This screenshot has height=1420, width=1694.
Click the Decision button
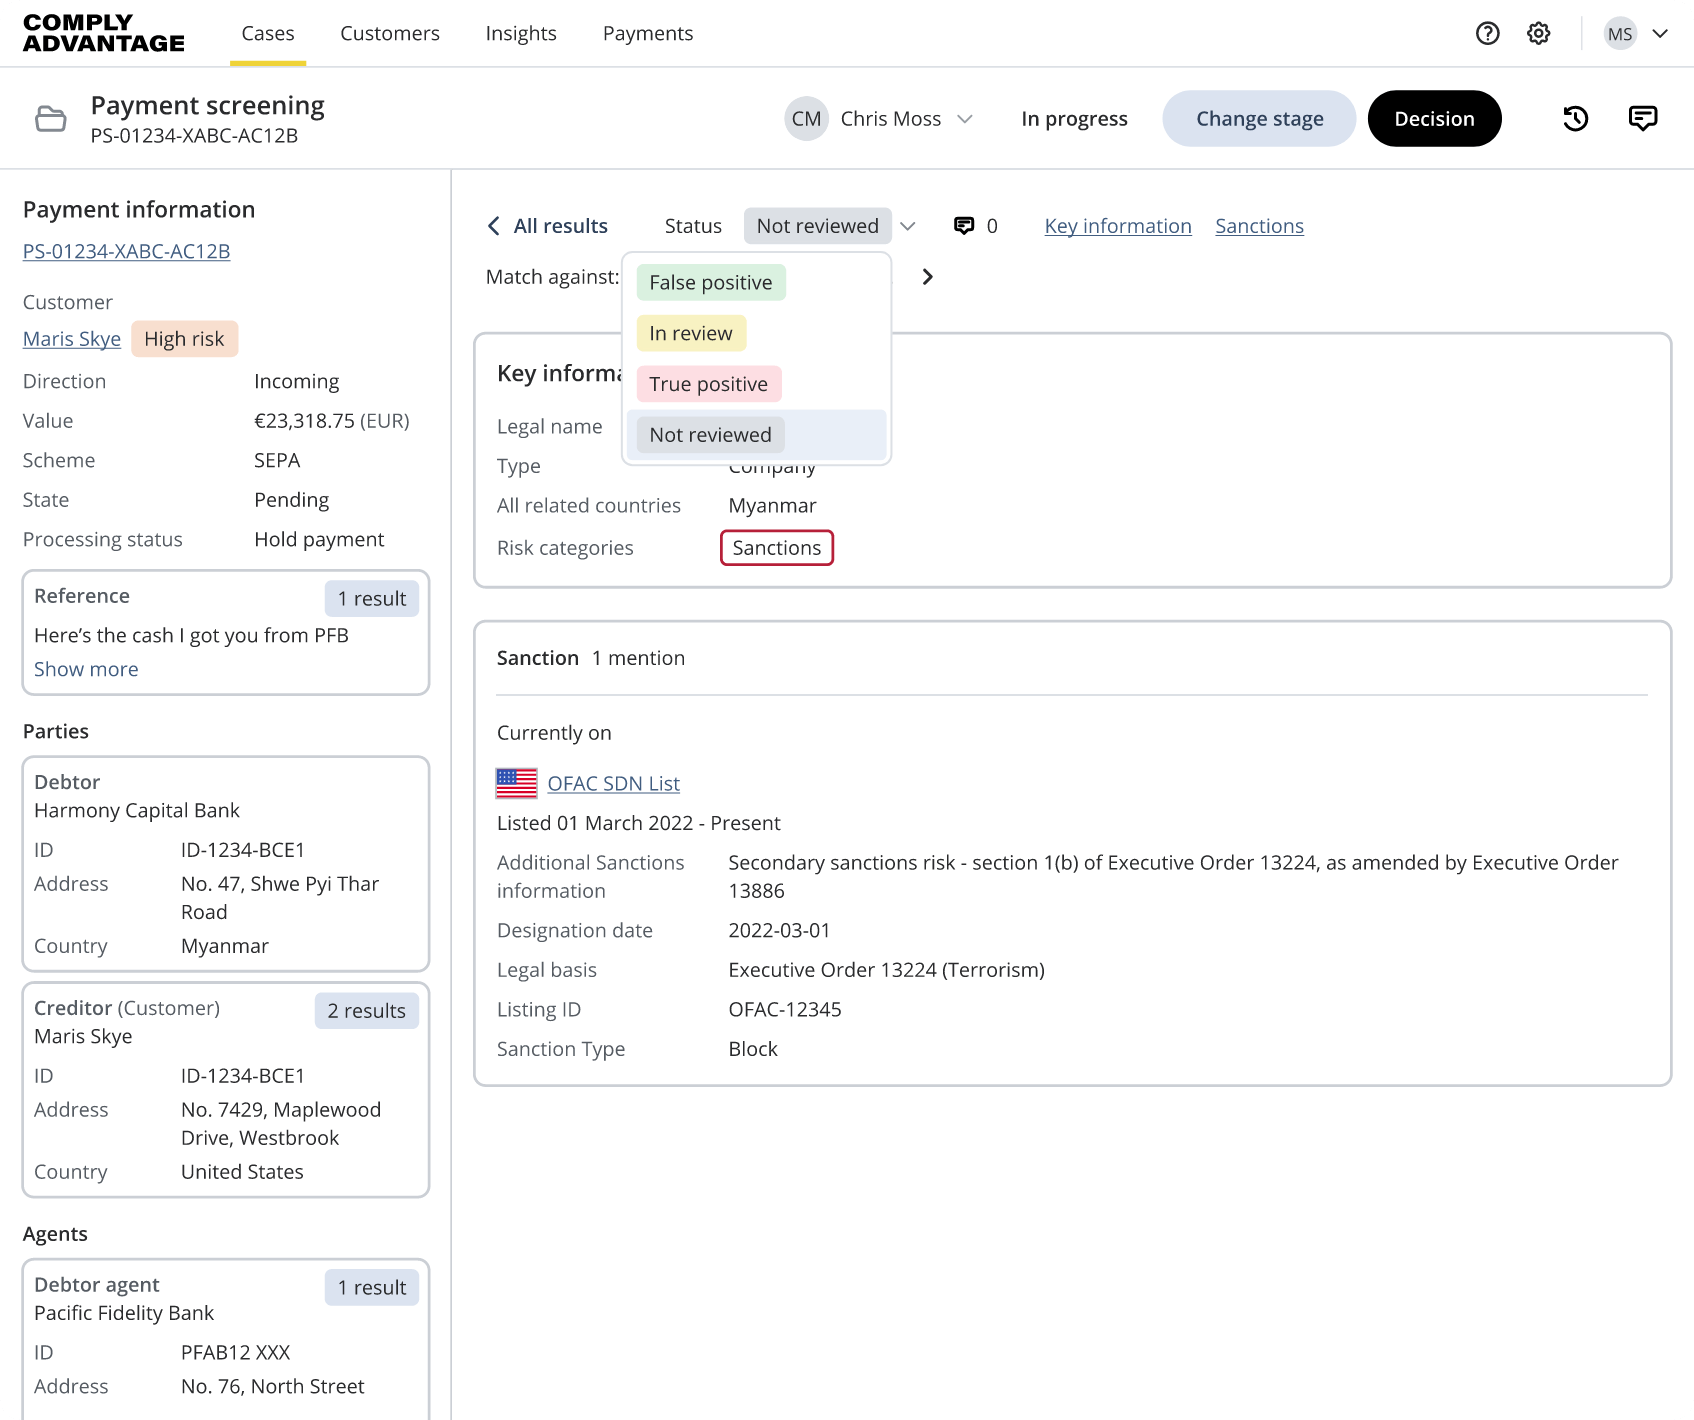pos(1434,118)
